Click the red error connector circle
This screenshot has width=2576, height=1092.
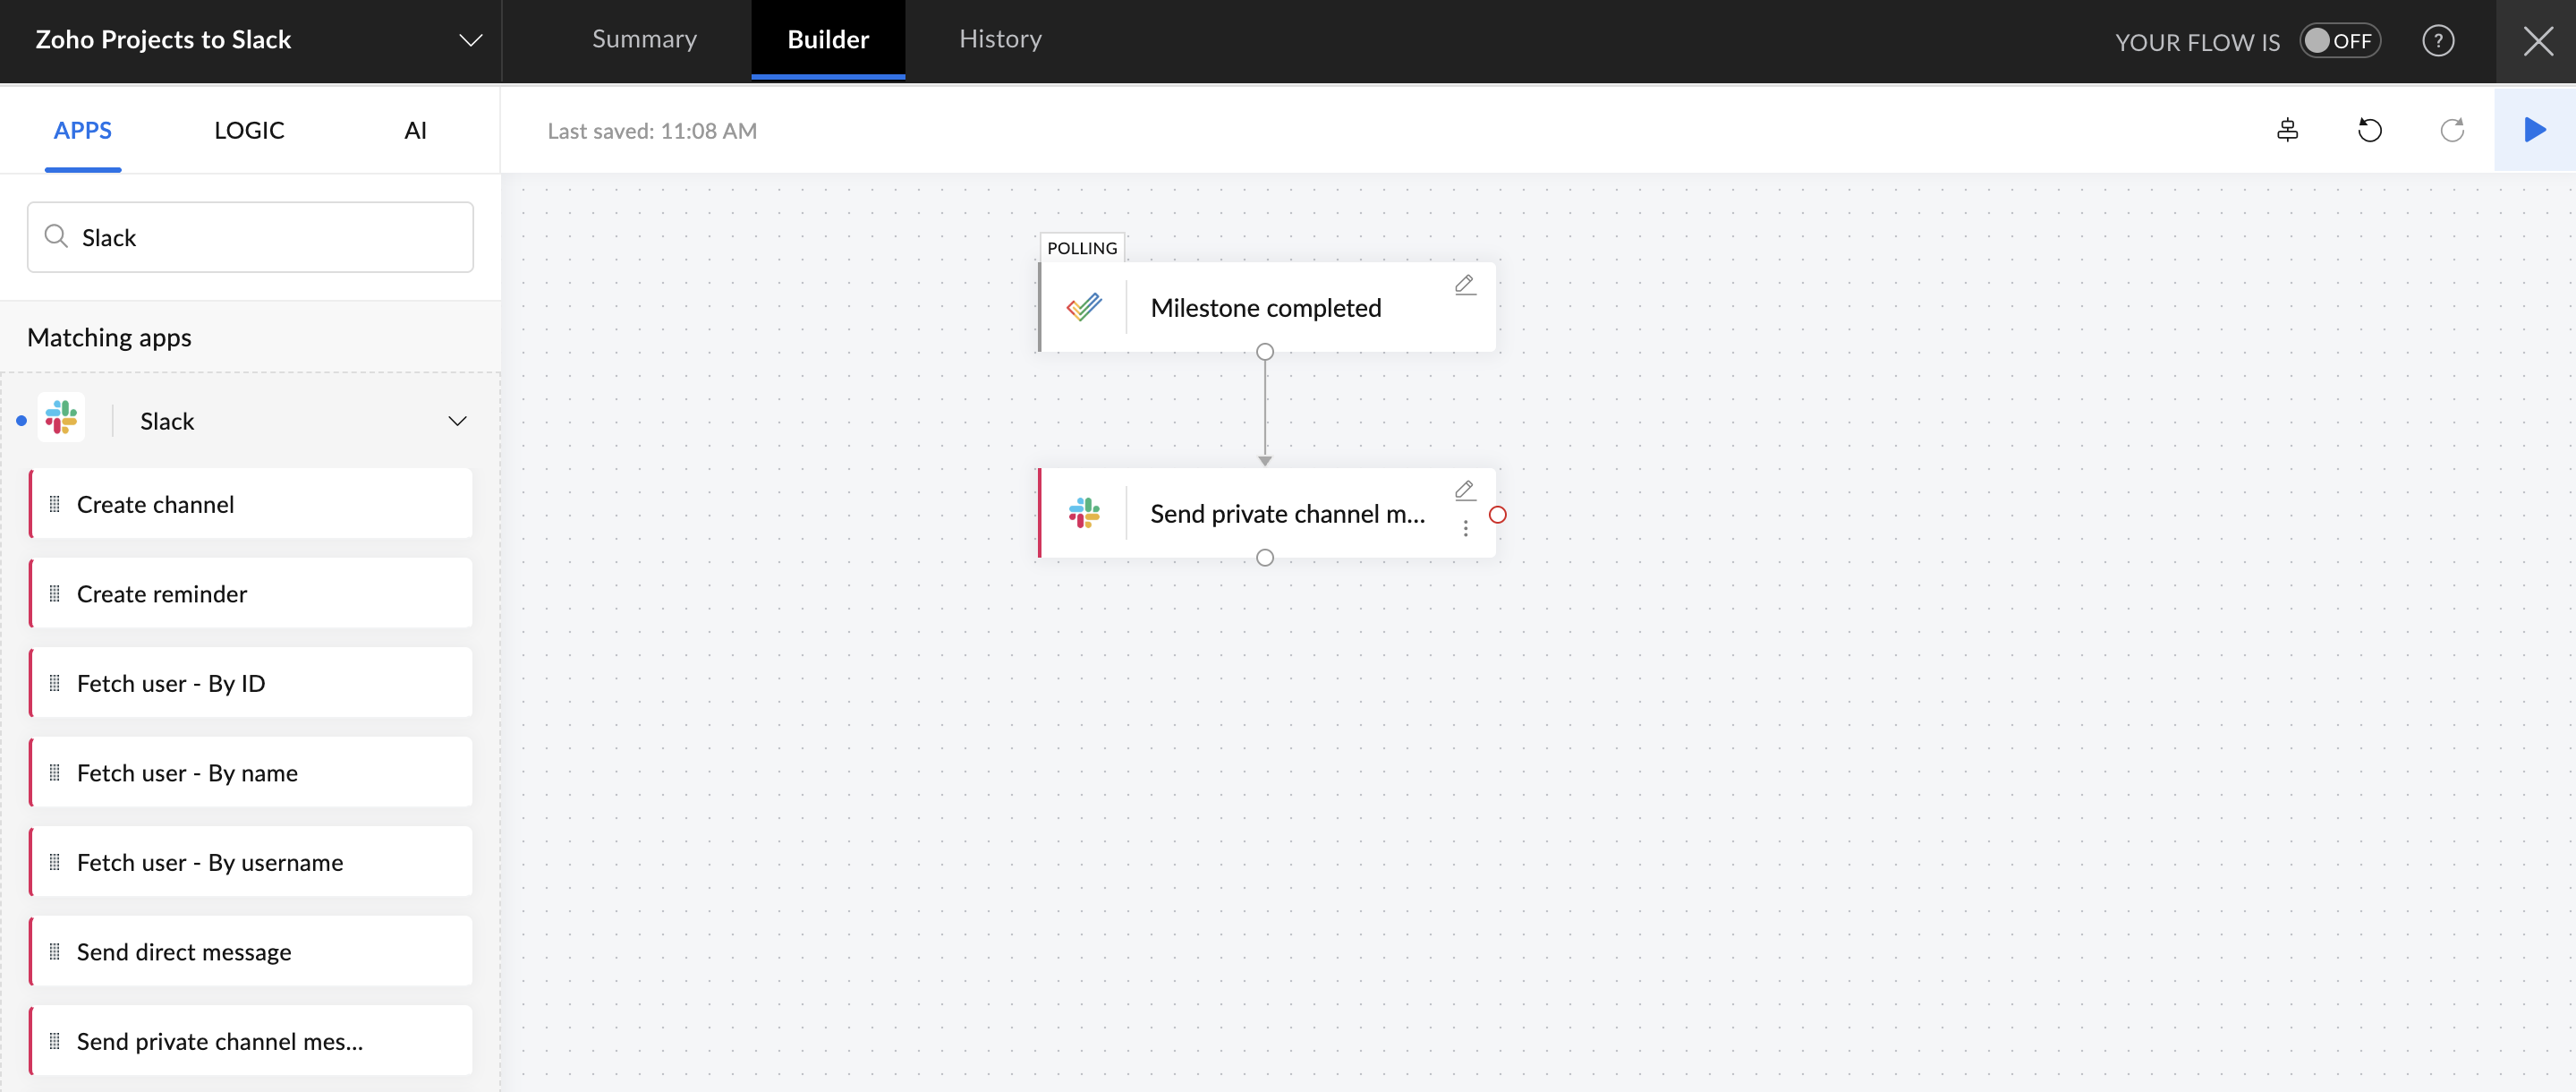[x=1497, y=515]
